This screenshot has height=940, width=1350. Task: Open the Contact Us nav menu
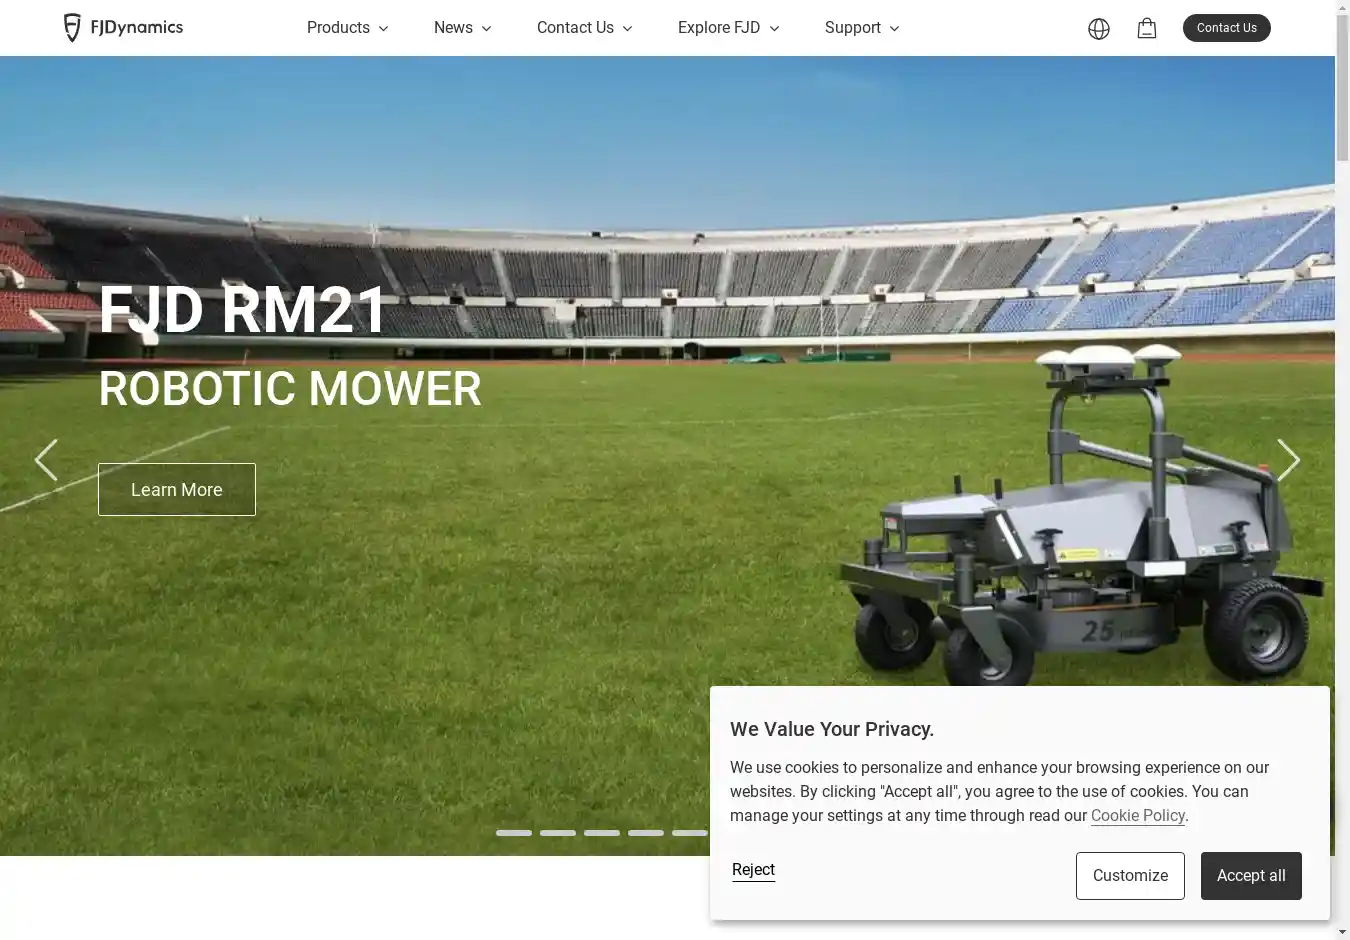pyautogui.click(x=585, y=28)
